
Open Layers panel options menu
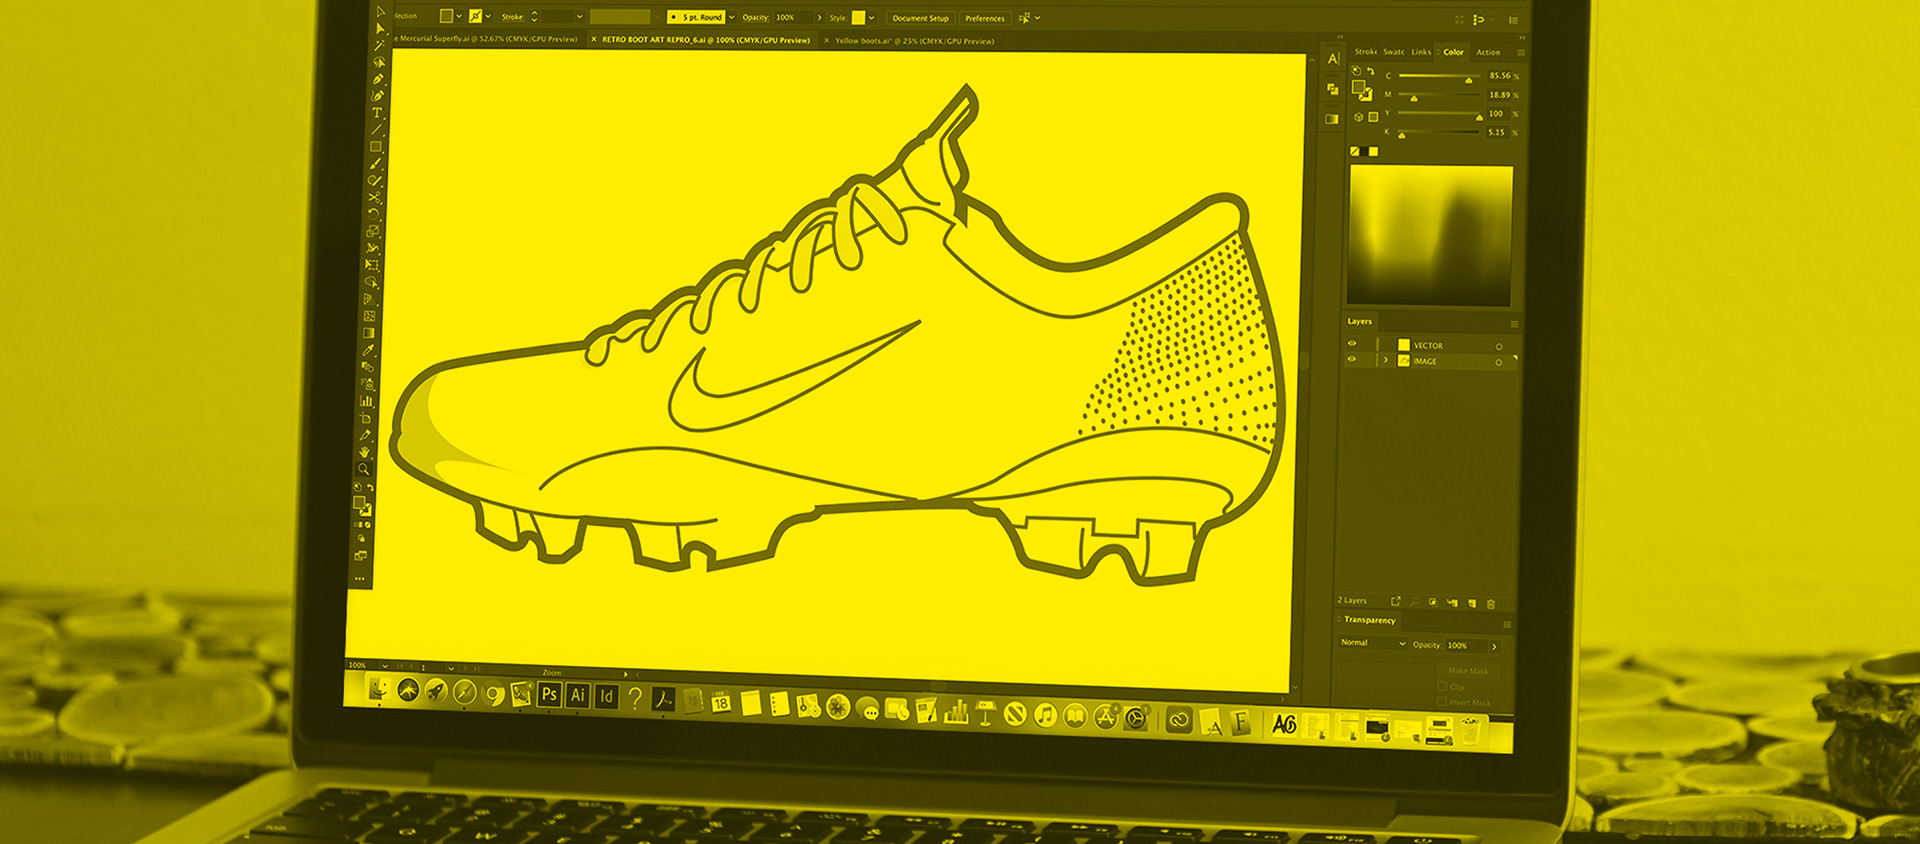coord(1514,324)
